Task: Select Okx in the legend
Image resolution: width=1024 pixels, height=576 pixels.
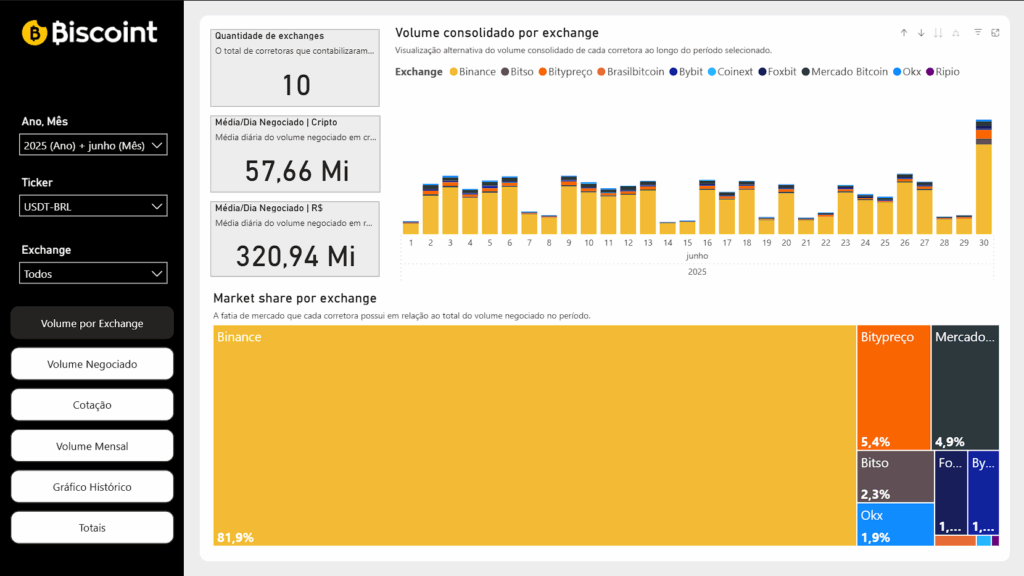Action: pyautogui.click(x=906, y=72)
